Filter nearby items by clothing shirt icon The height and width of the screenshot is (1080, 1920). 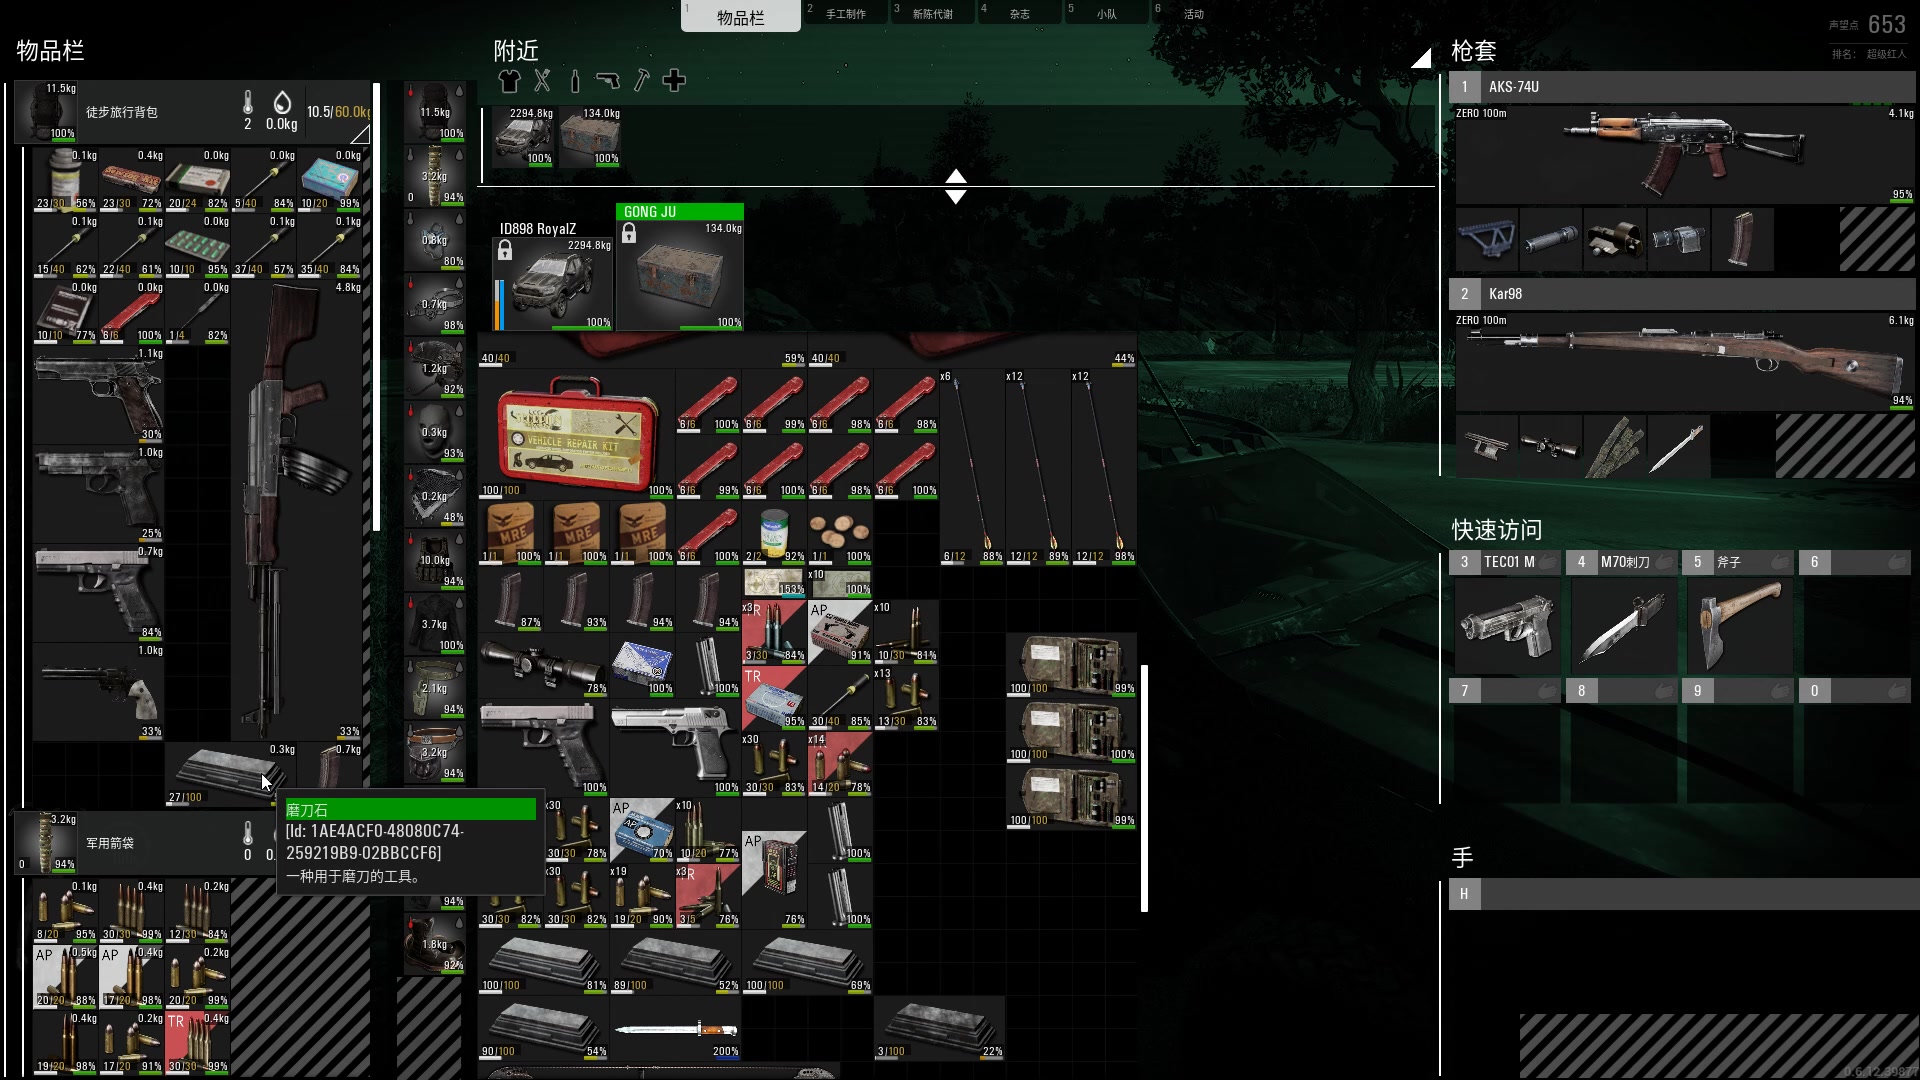pyautogui.click(x=509, y=81)
